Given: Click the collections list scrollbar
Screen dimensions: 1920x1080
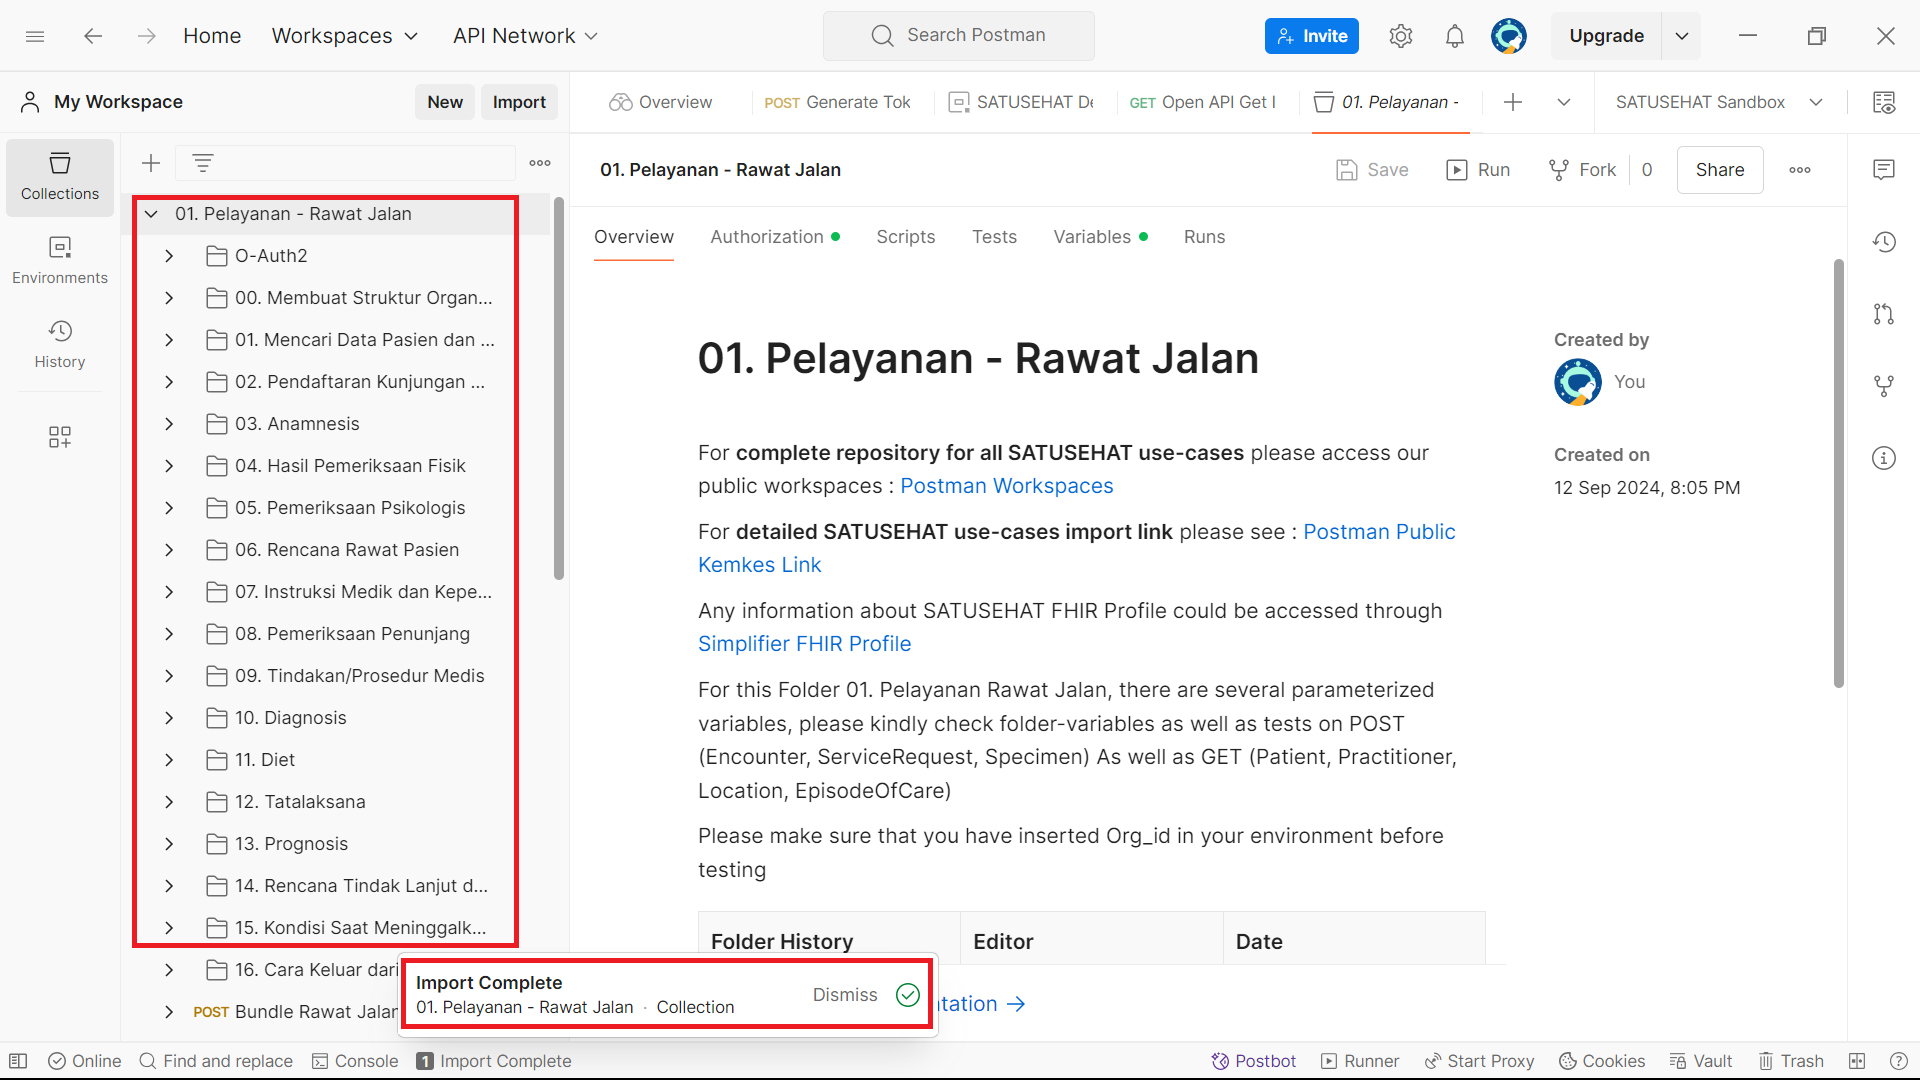Looking at the screenshot, I should point(559,389).
